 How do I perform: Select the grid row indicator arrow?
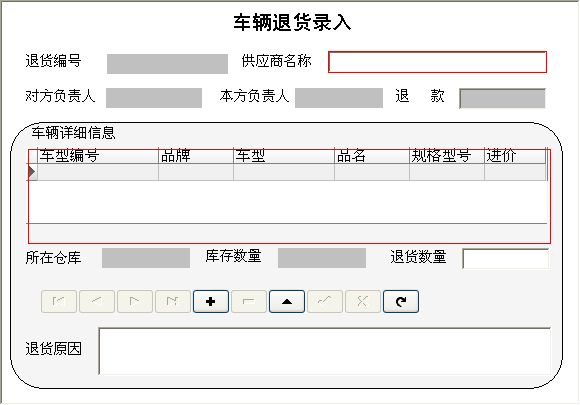point(33,172)
